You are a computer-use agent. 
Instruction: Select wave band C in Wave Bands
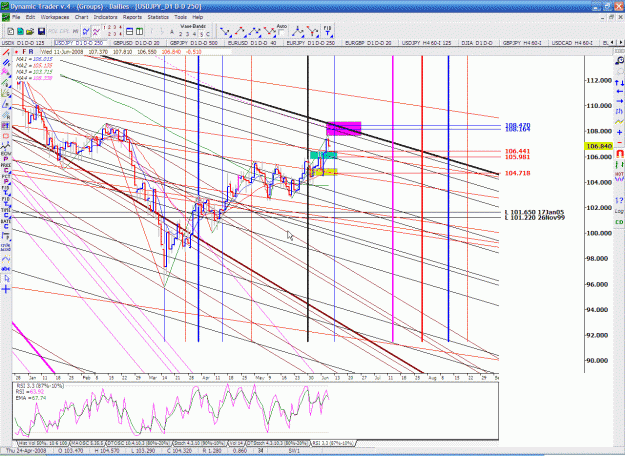click(x=207, y=34)
